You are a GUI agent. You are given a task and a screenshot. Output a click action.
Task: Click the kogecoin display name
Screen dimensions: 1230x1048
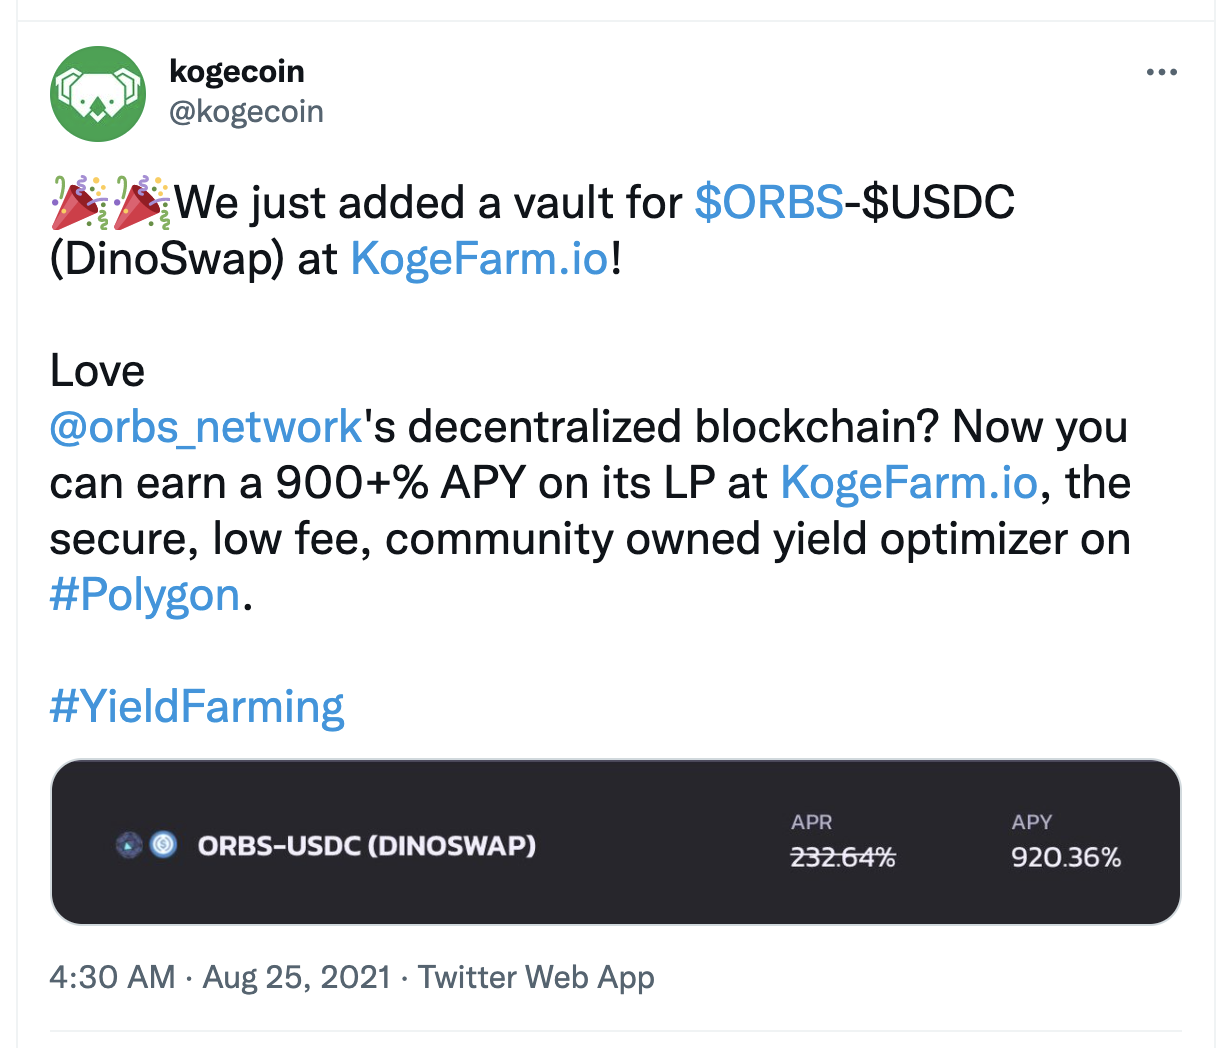pyautogui.click(x=237, y=71)
